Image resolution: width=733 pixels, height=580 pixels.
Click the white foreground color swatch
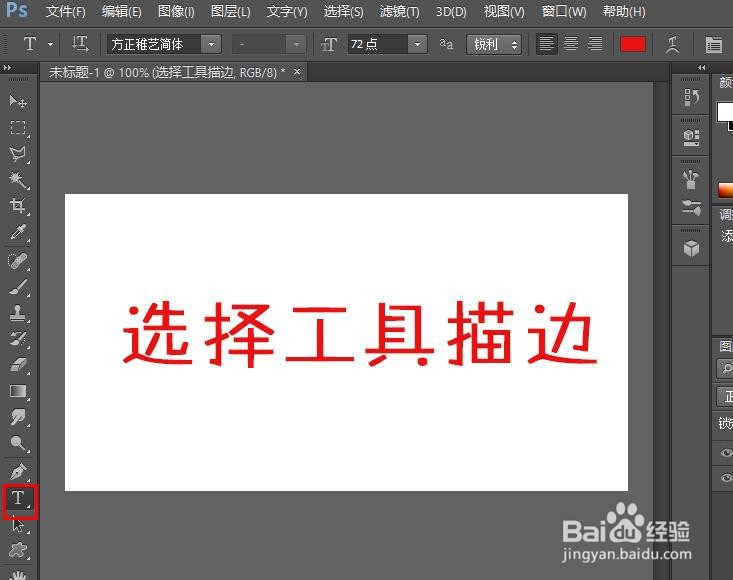pyautogui.click(x=725, y=112)
